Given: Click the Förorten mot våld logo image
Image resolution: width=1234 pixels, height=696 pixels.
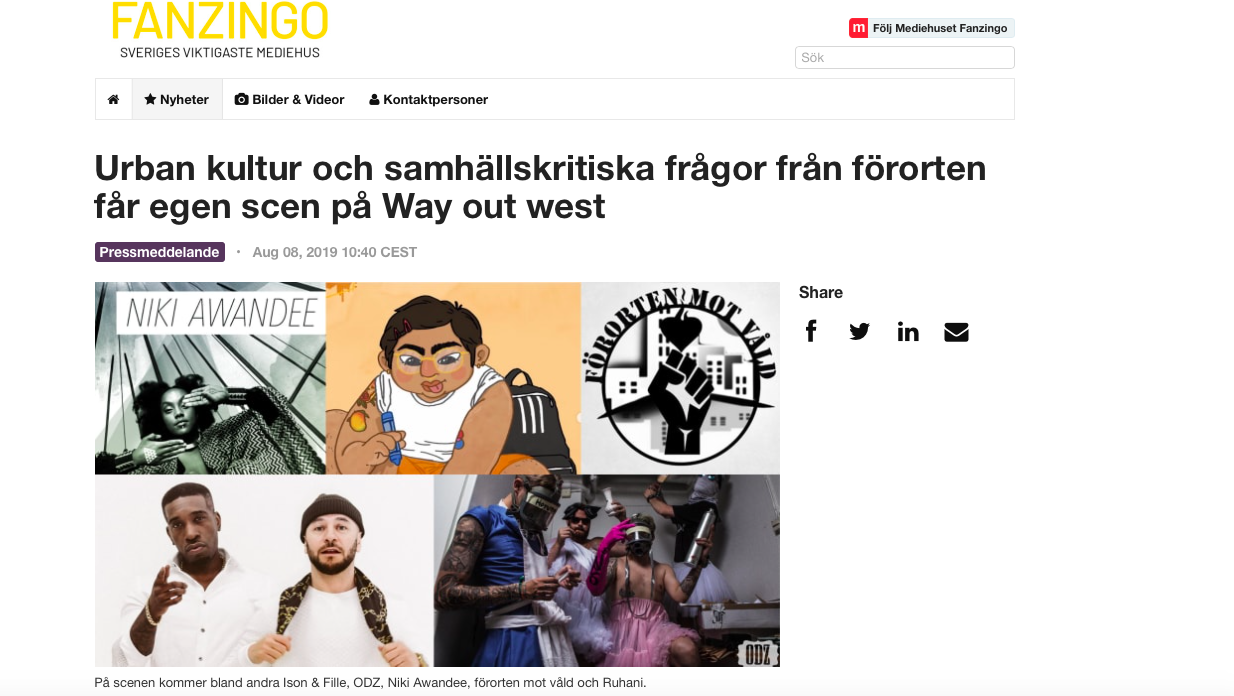Looking at the screenshot, I should pos(681,378).
